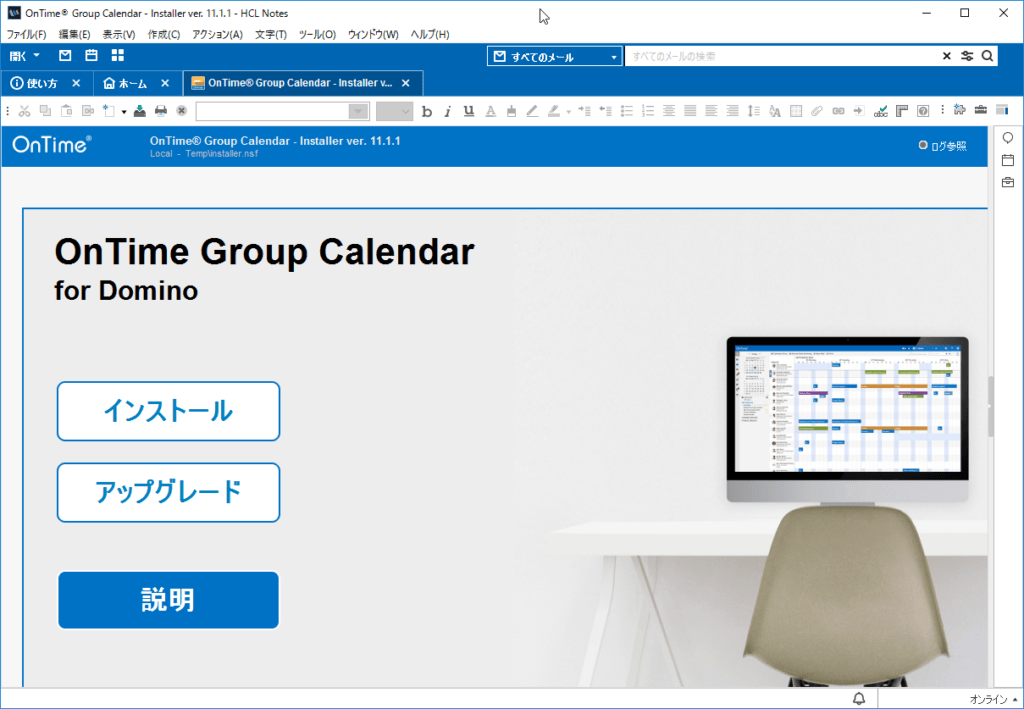Toggle underline formatting in the text toolbar
Image resolution: width=1024 pixels, height=709 pixels.
pyautogui.click(x=468, y=111)
